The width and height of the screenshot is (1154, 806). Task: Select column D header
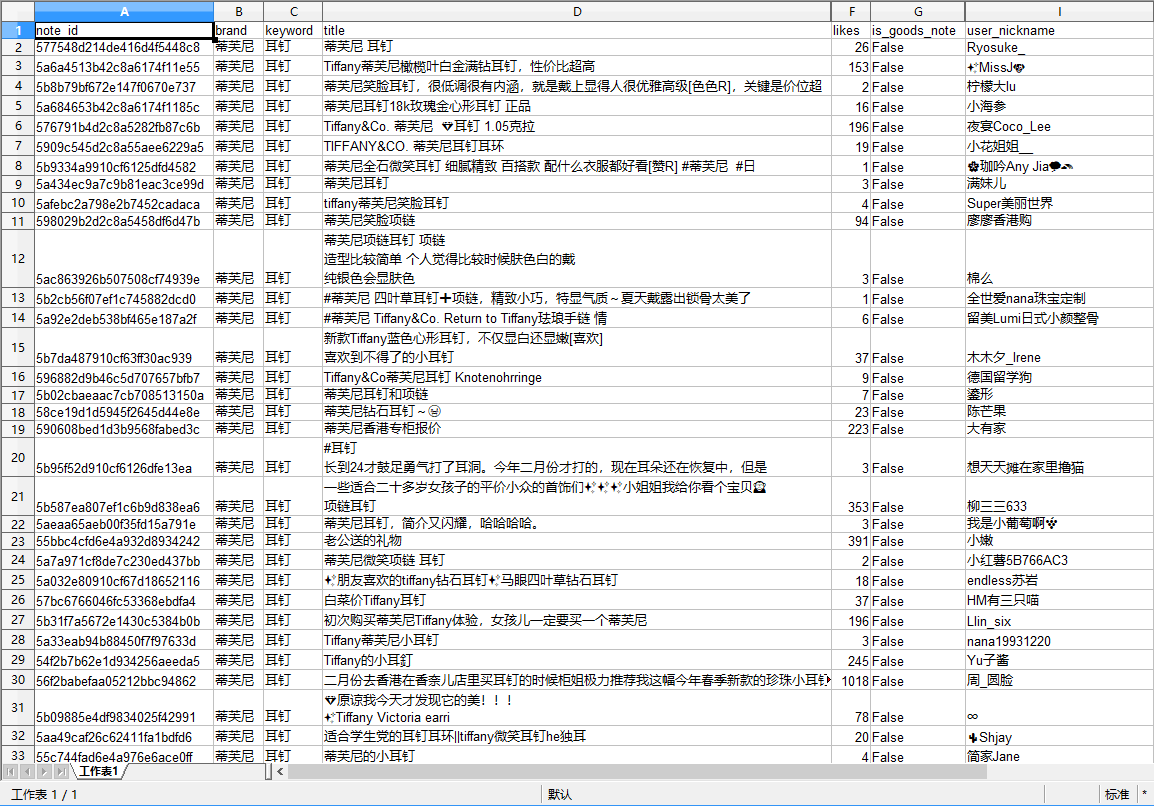576,11
